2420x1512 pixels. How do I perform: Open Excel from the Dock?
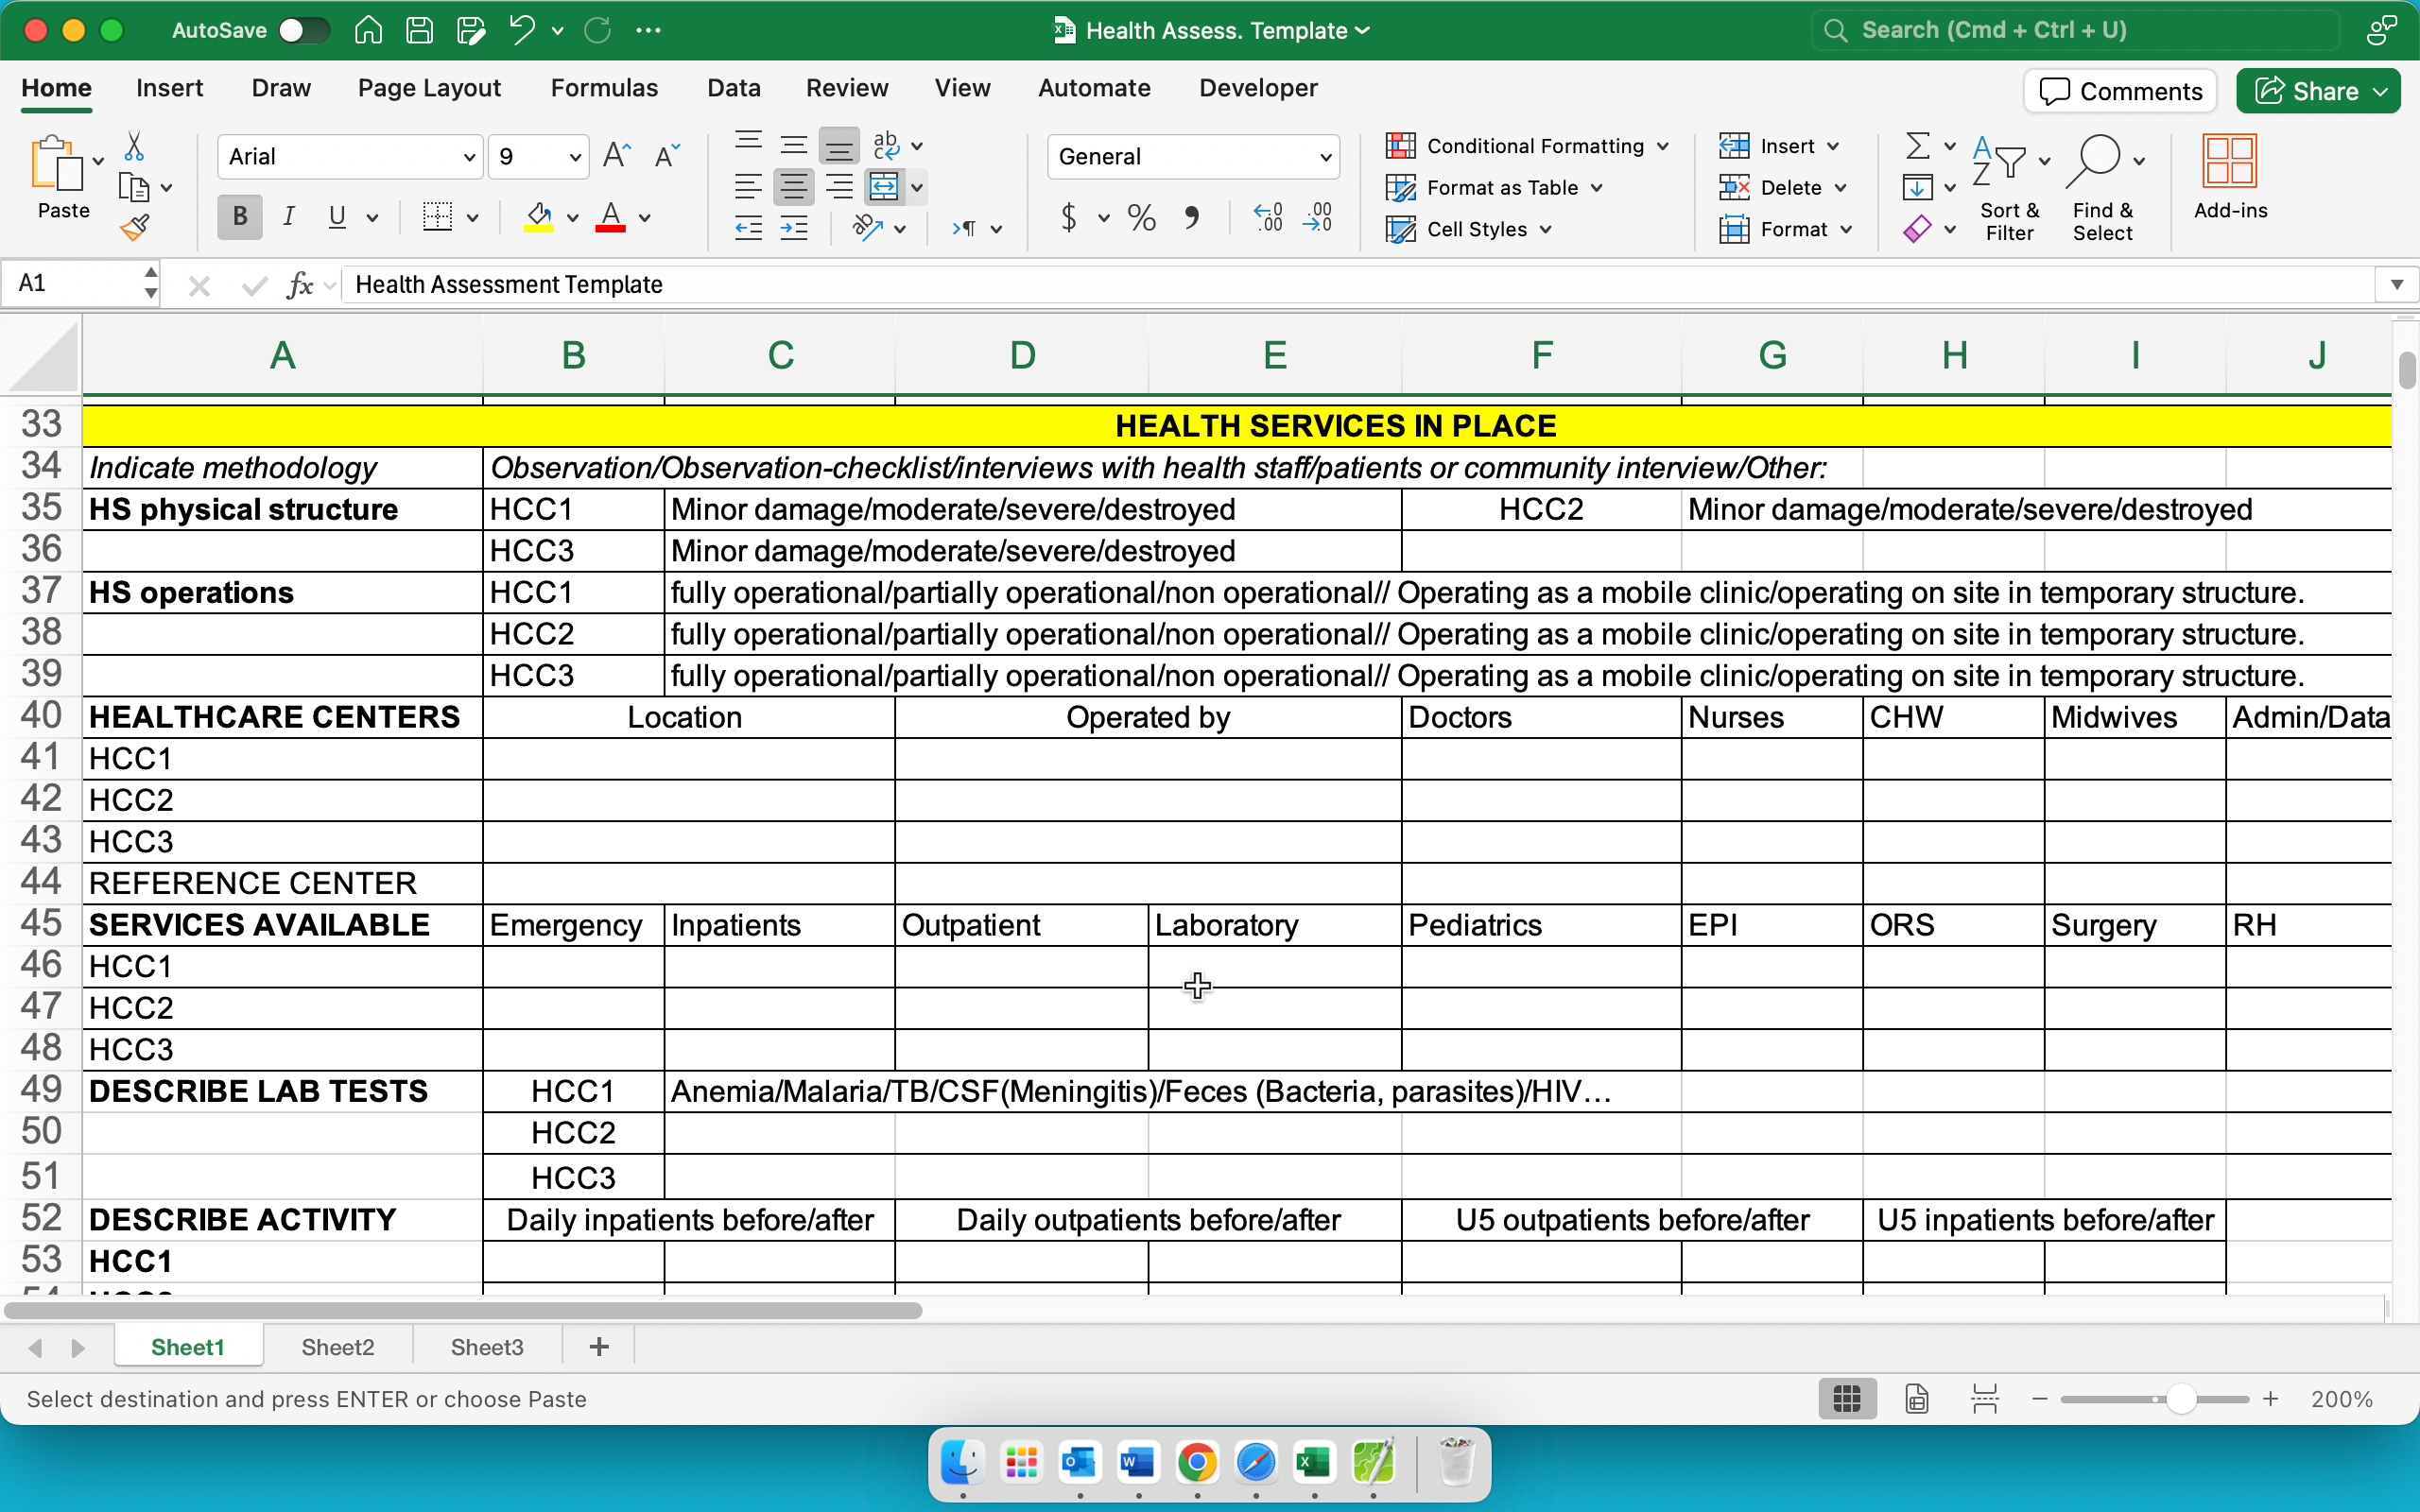click(x=1313, y=1464)
